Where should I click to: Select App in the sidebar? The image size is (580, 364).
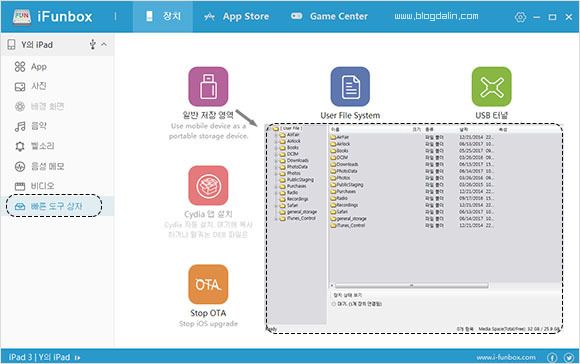[57, 67]
